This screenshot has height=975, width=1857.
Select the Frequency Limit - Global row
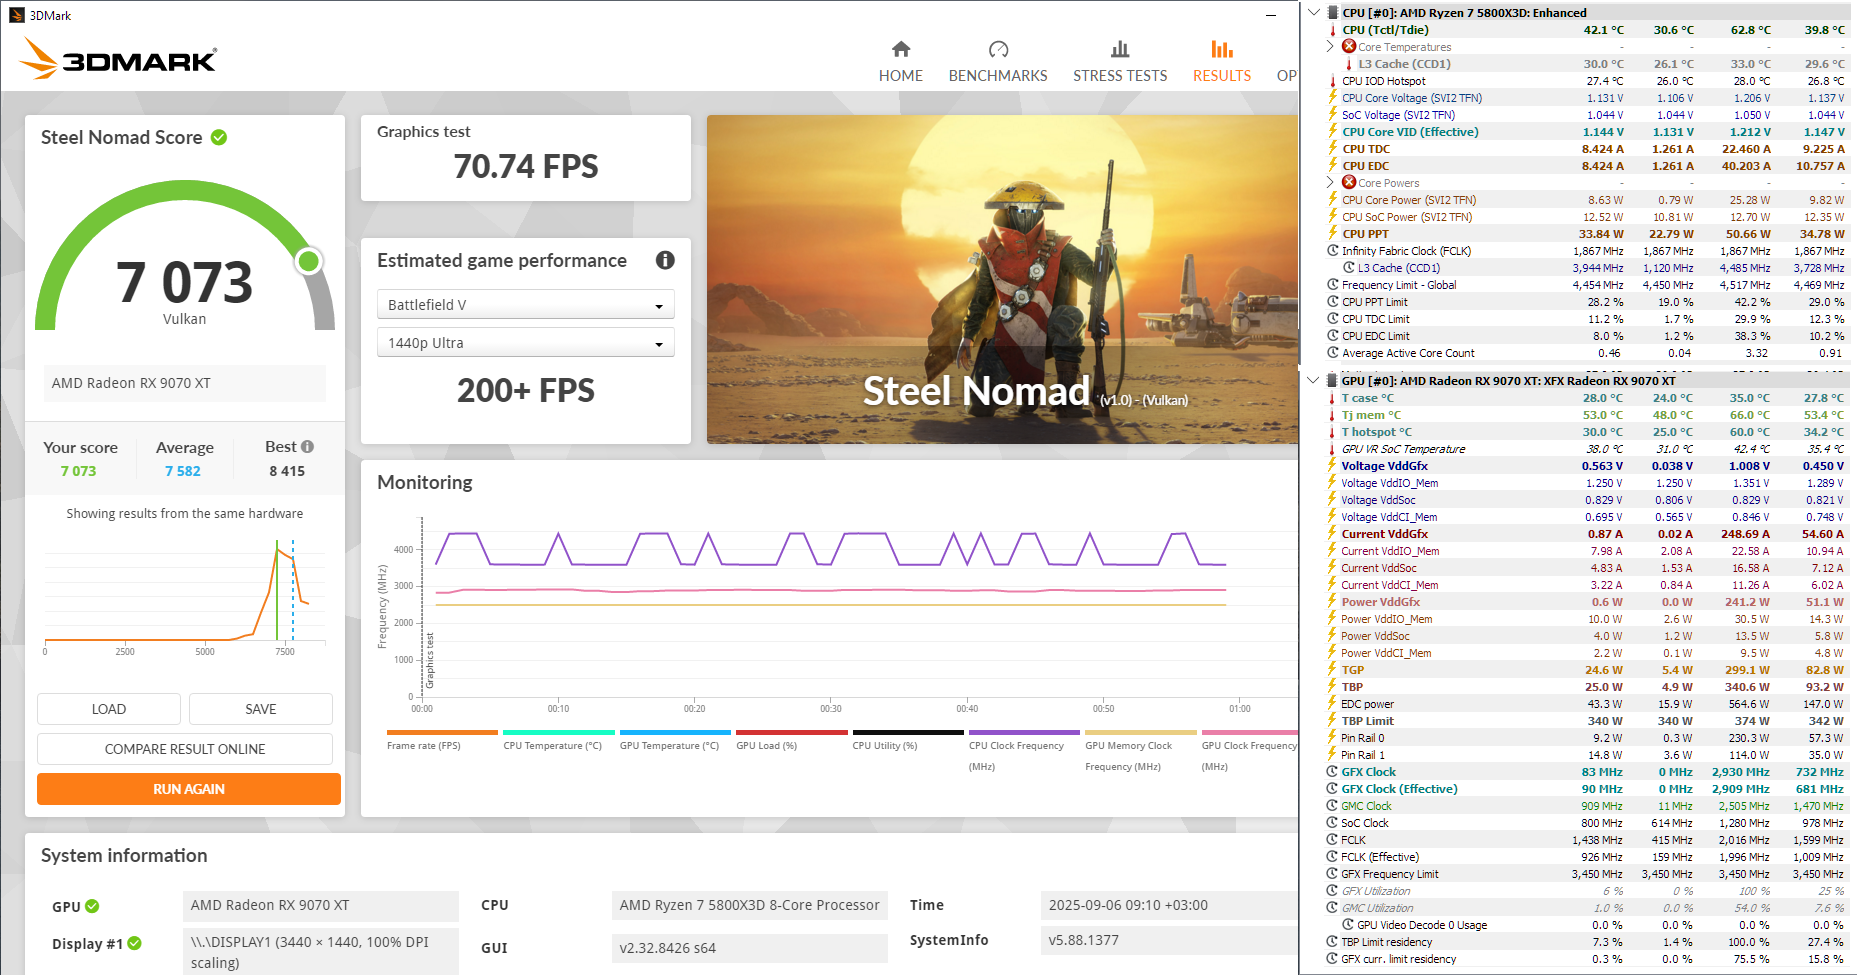[x=1585, y=285]
